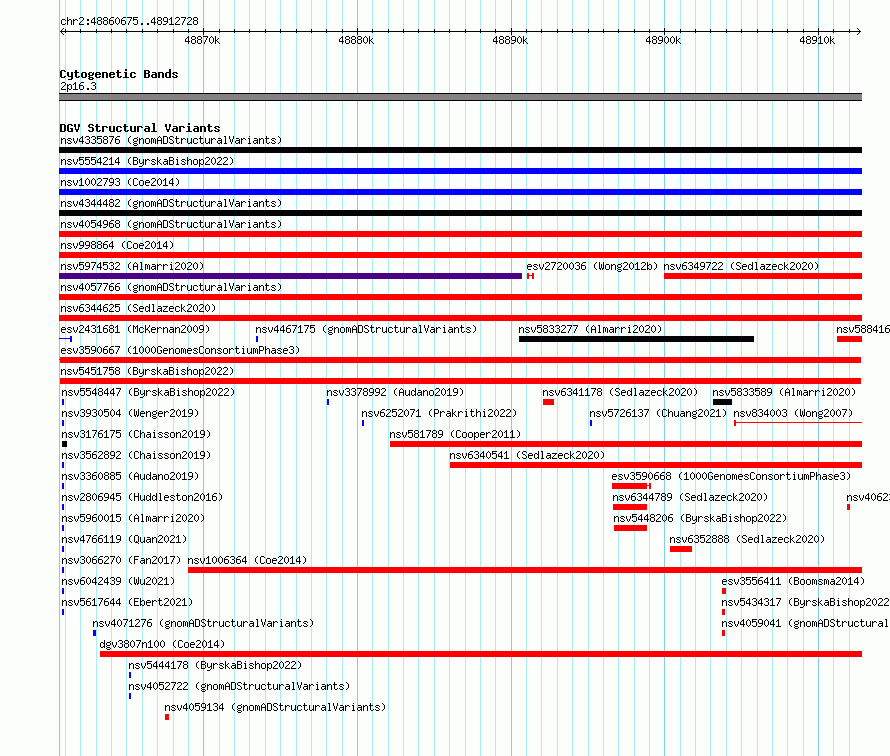The height and width of the screenshot is (756, 890).
Task: Open nsv5726137 (Chuang2021) variant
Action: pos(658,413)
